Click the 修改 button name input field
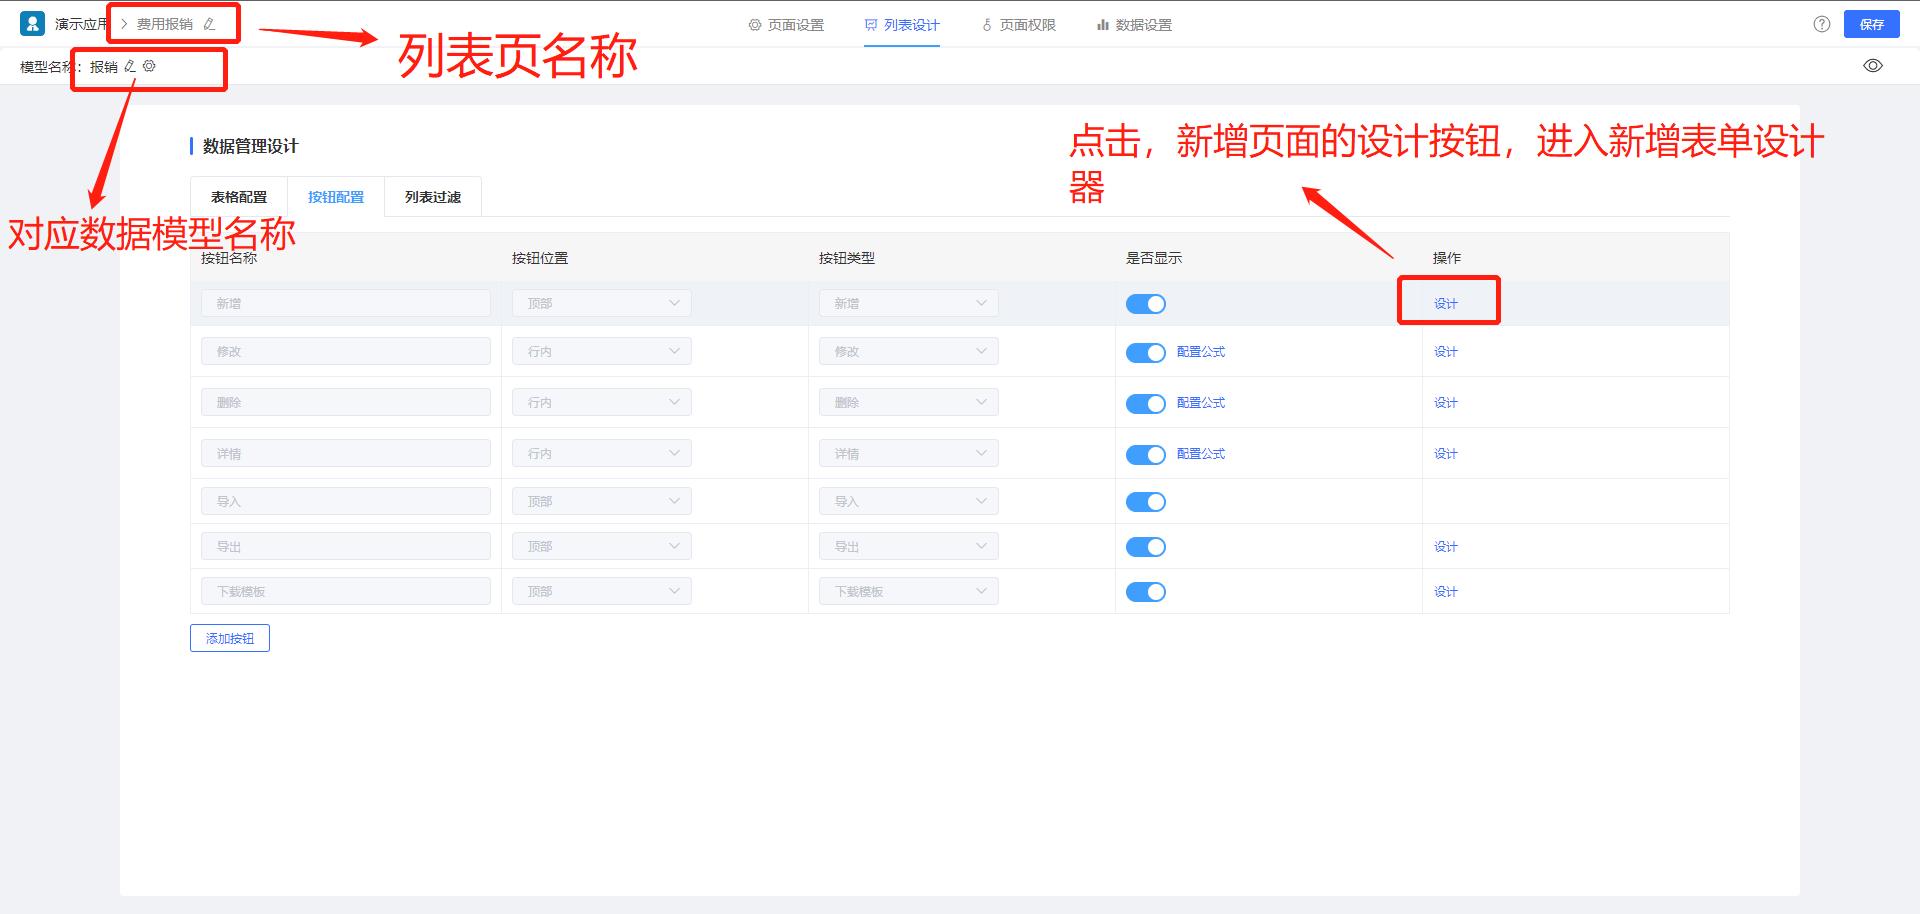The image size is (1920, 914). pyautogui.click(x=346, y=351)
